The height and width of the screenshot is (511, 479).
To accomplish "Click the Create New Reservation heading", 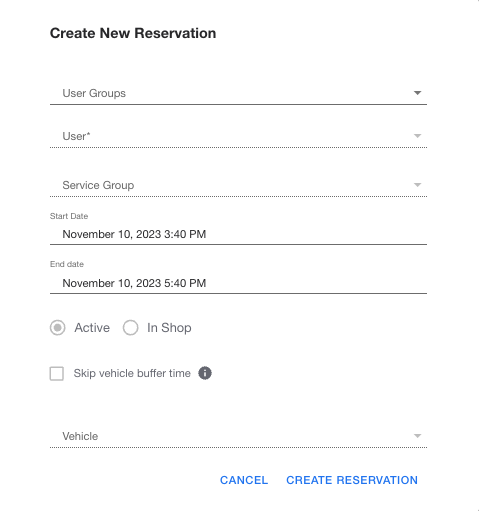I will (133, 33).
